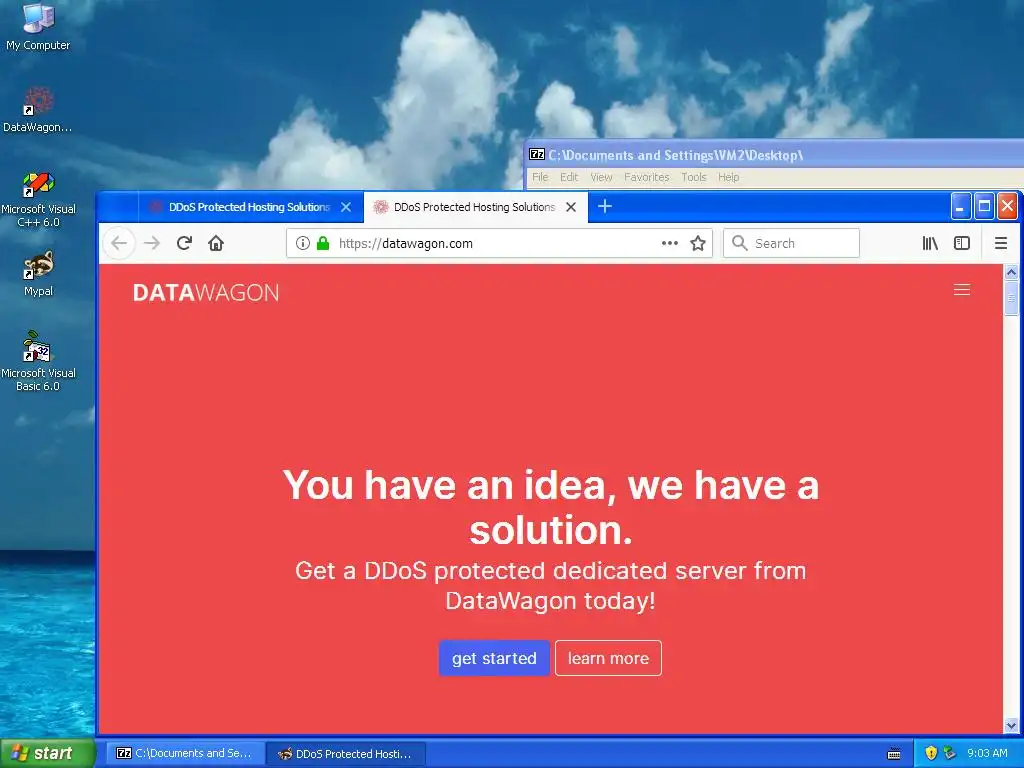
Task: Open page actions three-dot menu
Action: coord(669,243)
